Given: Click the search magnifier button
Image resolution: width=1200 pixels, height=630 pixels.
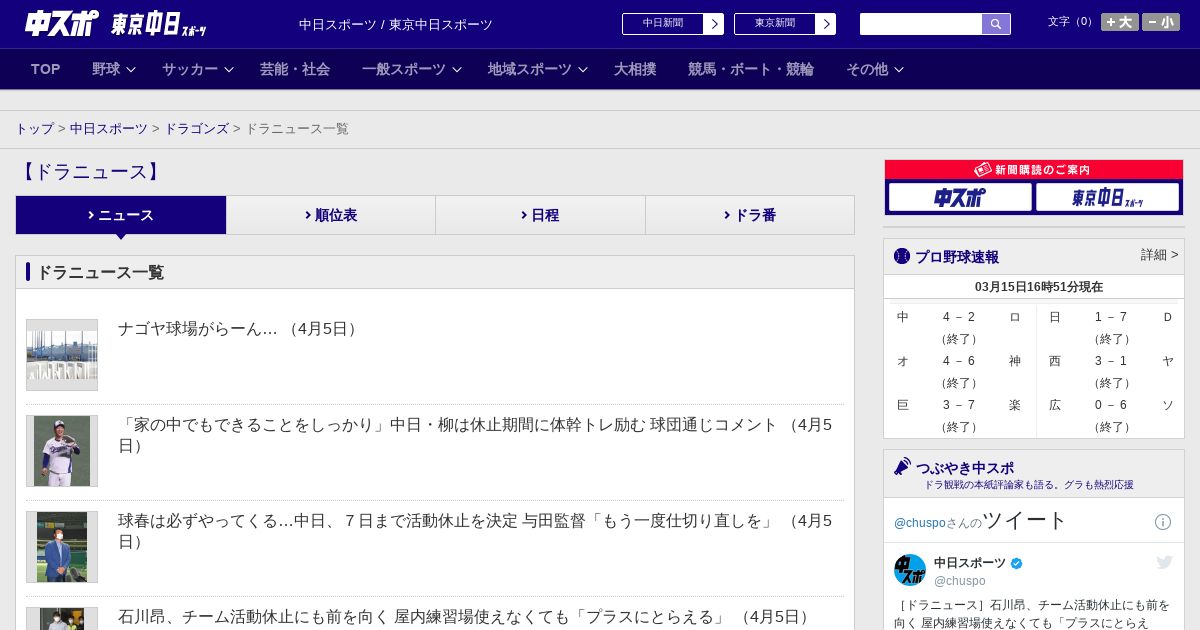Looking at the screenshot, I should [996, 24].
